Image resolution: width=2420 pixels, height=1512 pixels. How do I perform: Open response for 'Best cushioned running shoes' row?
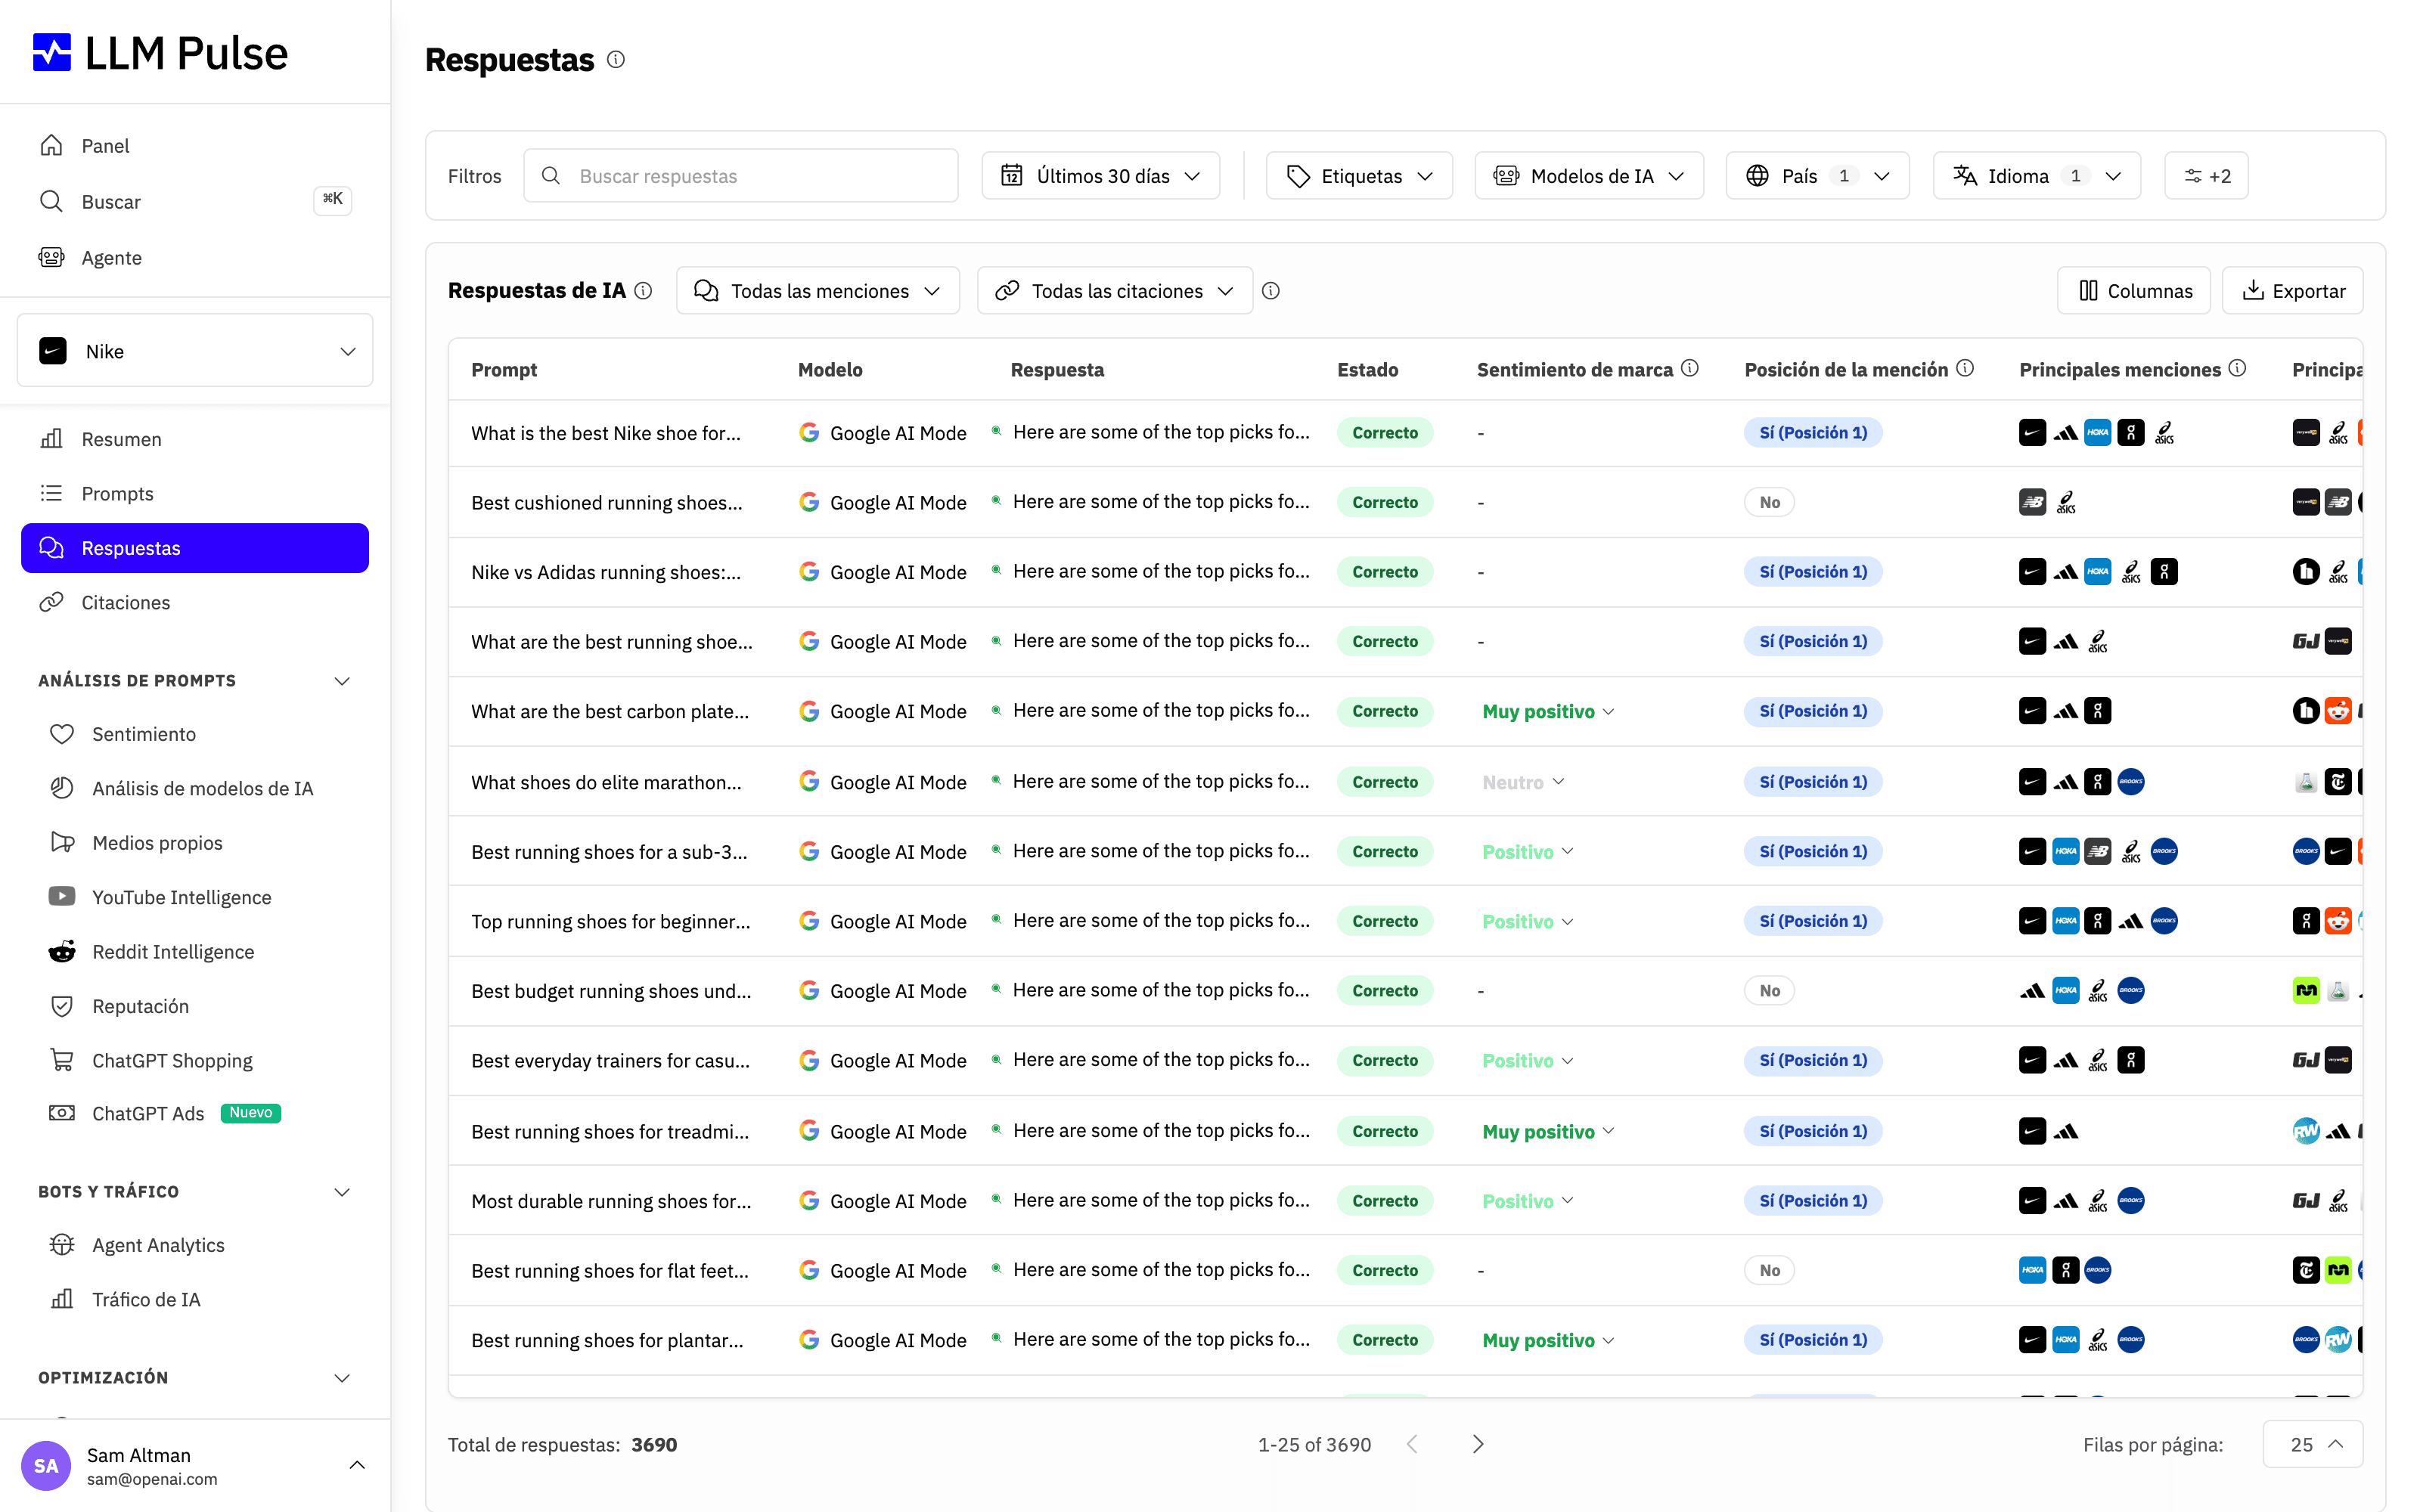1160,502
